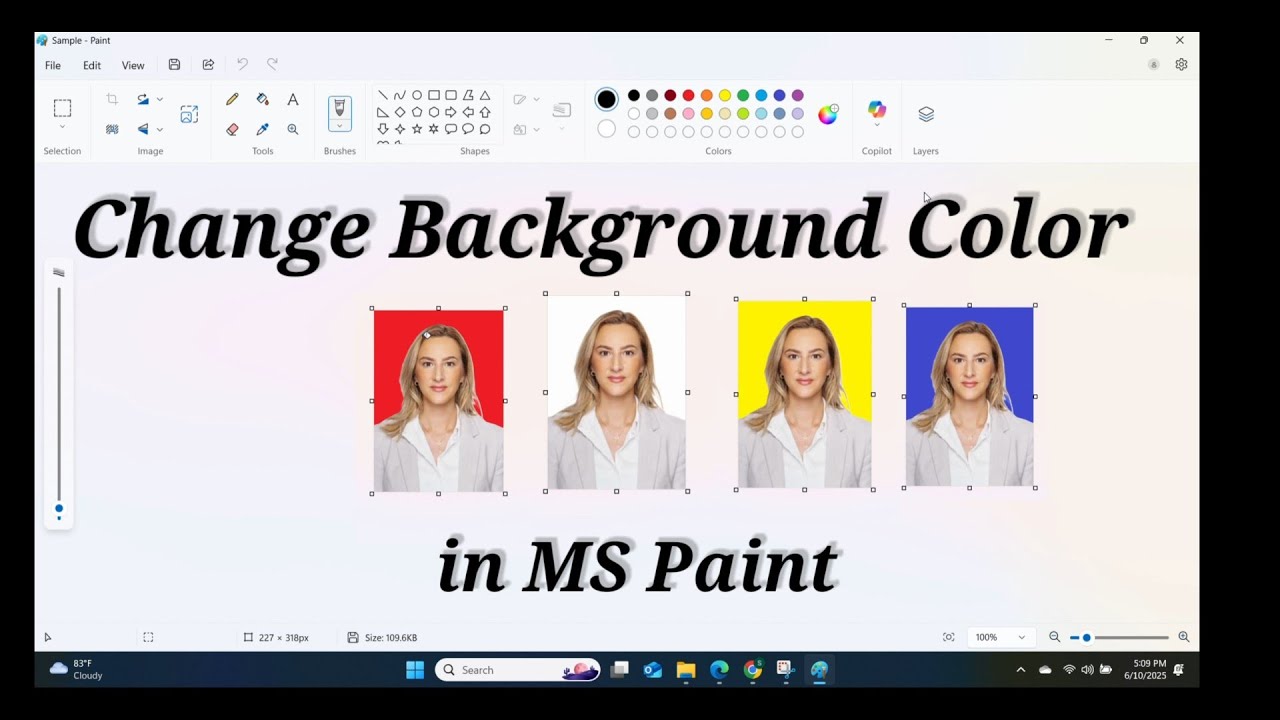The image size is (1280, 720).
Task: Click the Save icon
Action: (x=174, y=65)
